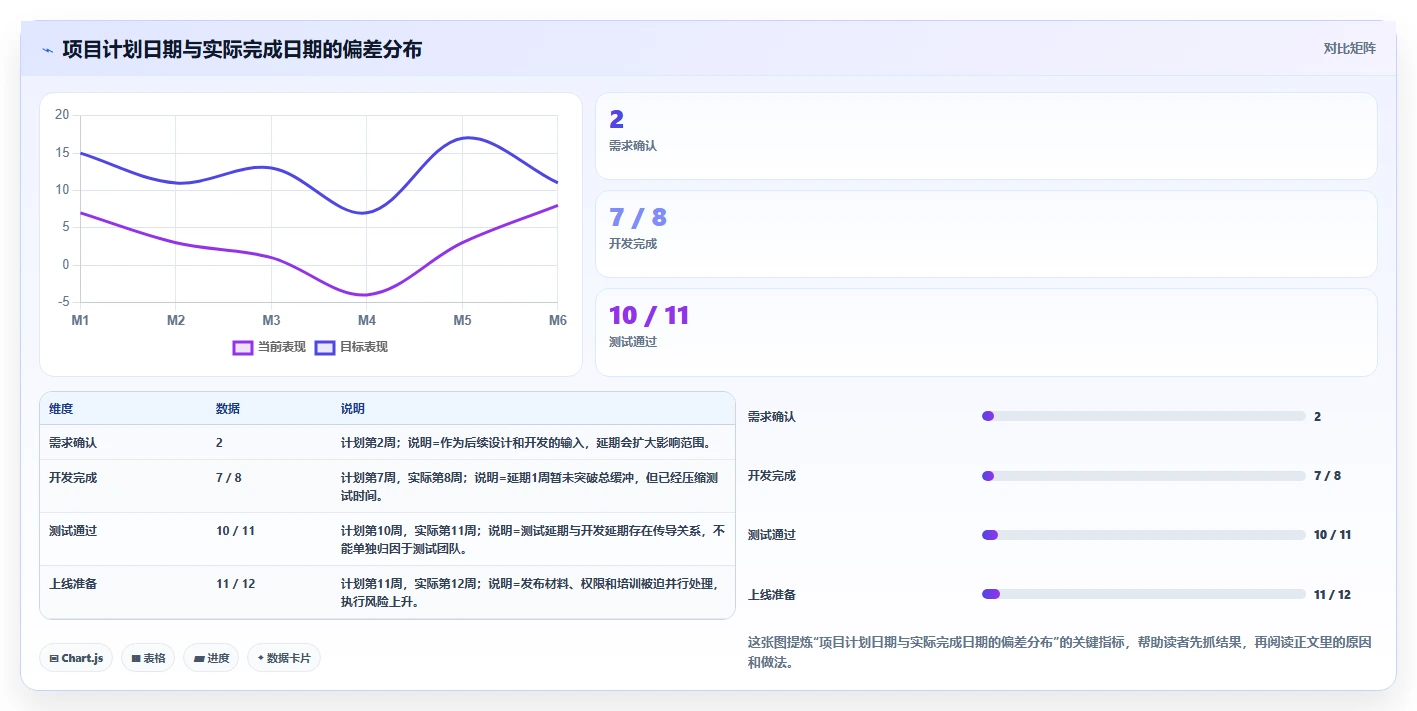Click the 进度 tag chip
1417x711 pixels.
(x=211, y=658)
